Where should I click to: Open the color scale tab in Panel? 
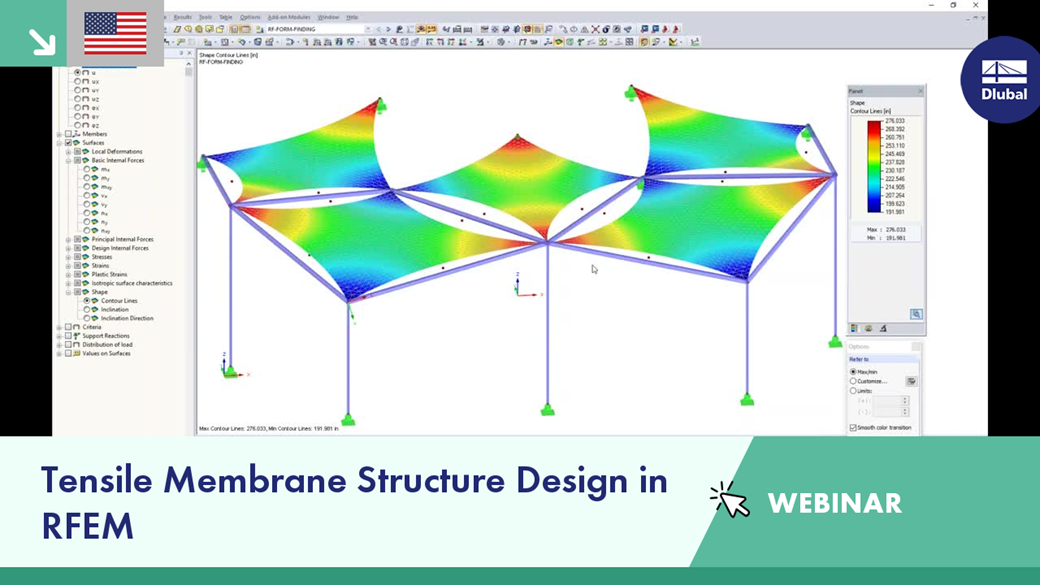[x=854, y=328]
